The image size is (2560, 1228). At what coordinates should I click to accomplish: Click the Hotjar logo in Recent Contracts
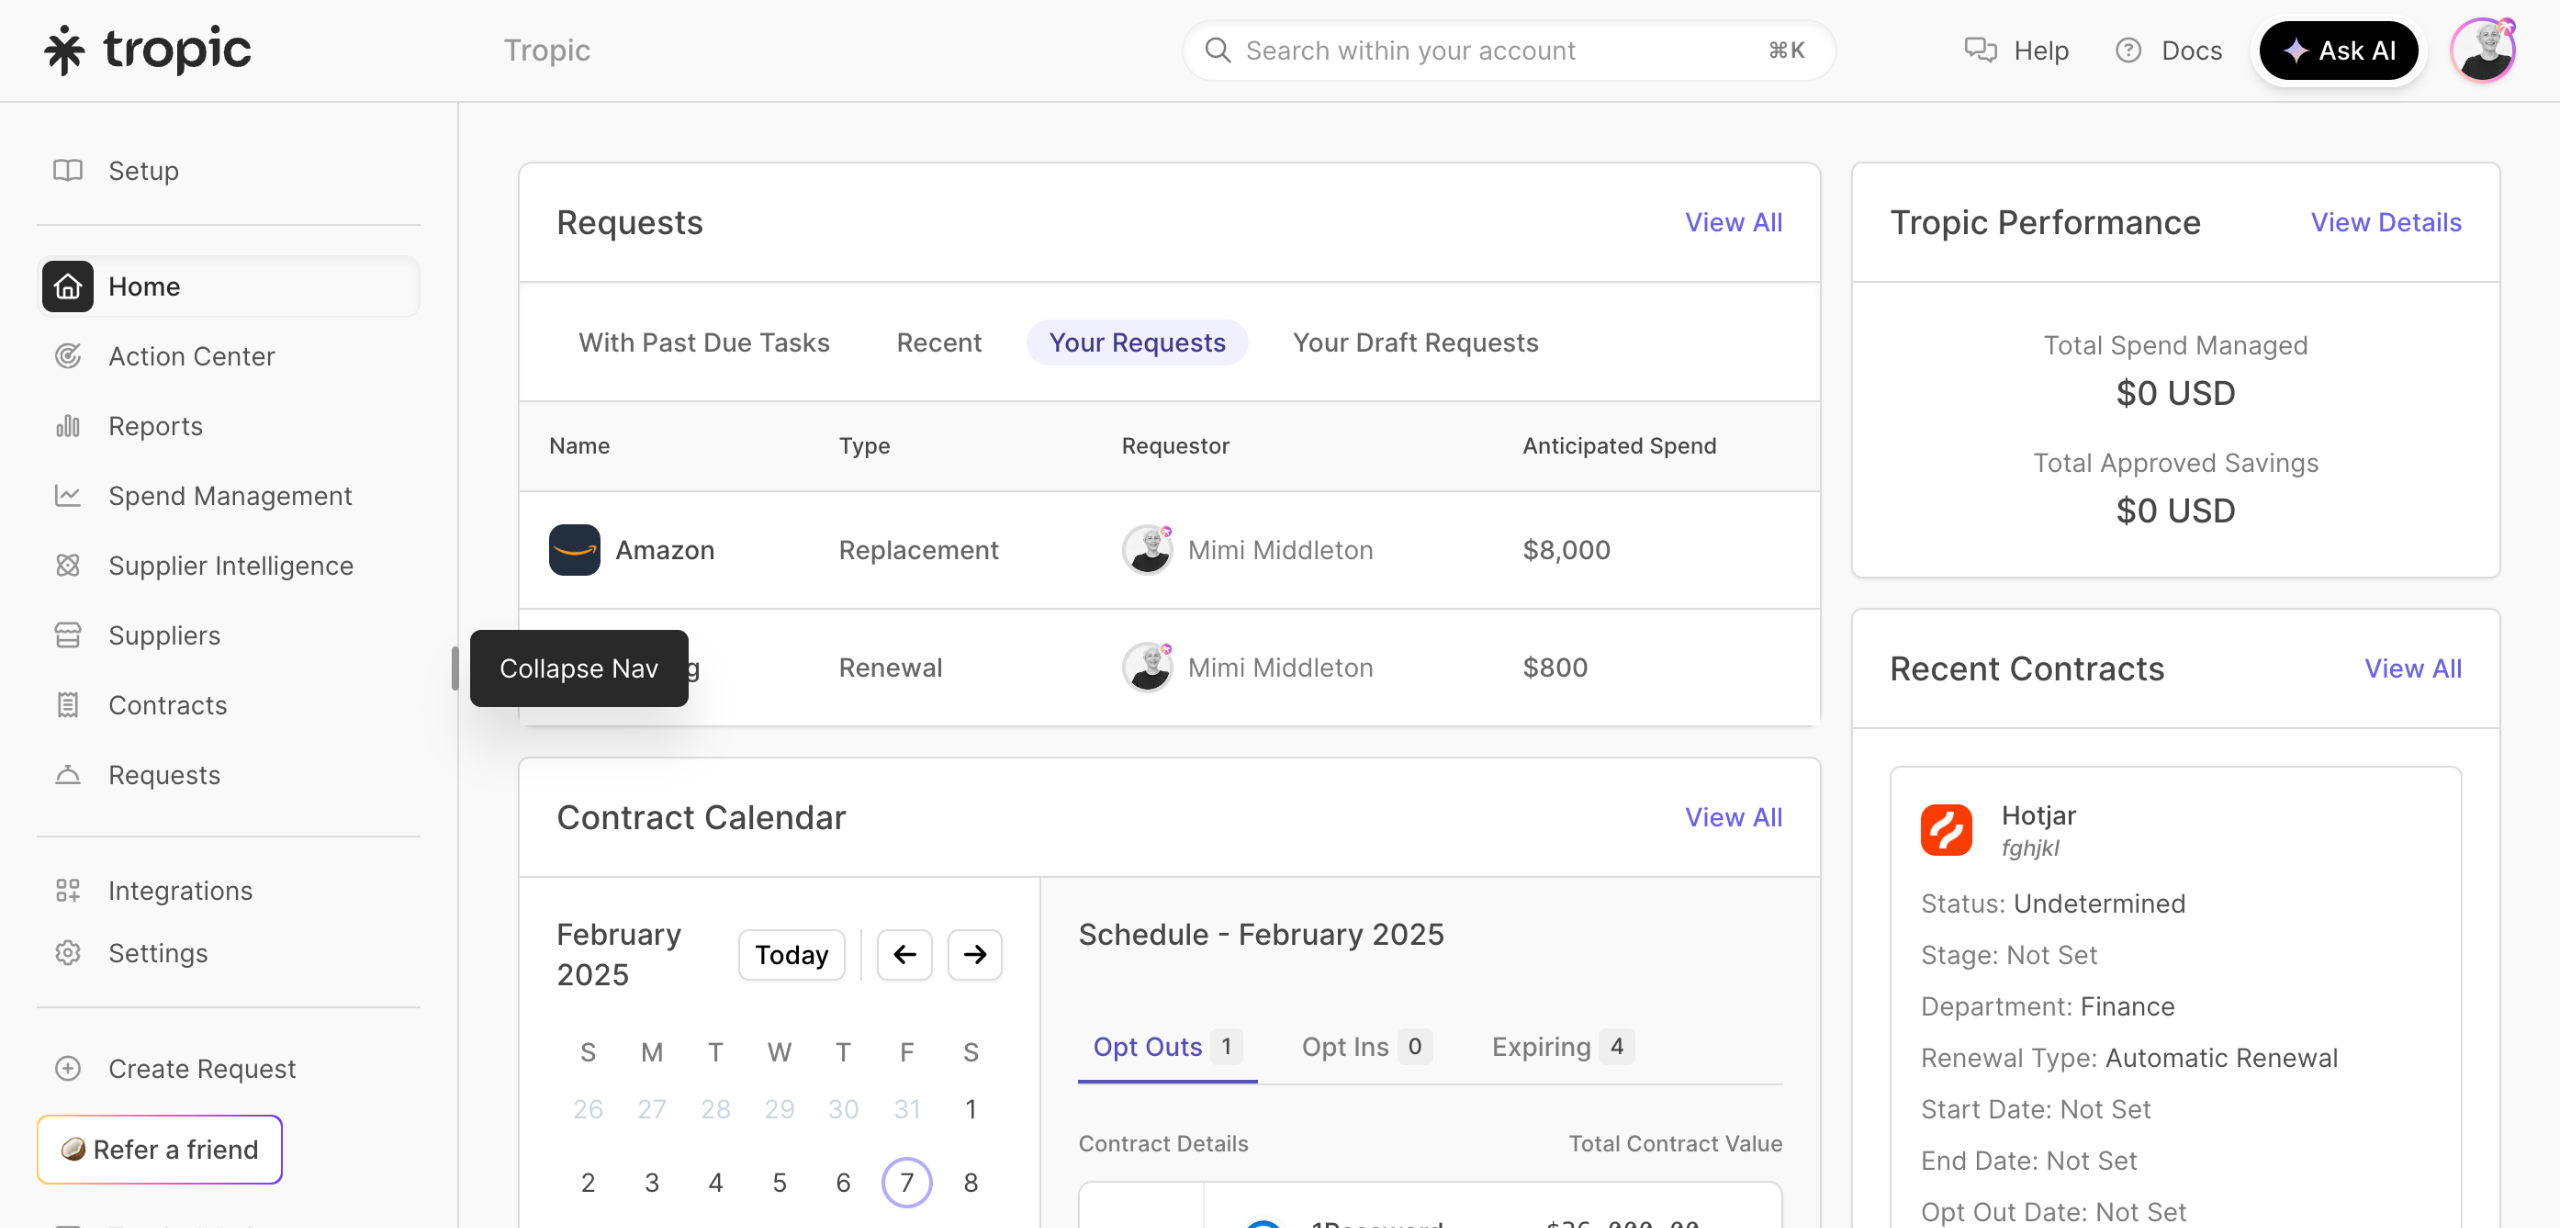point(1946,830)
